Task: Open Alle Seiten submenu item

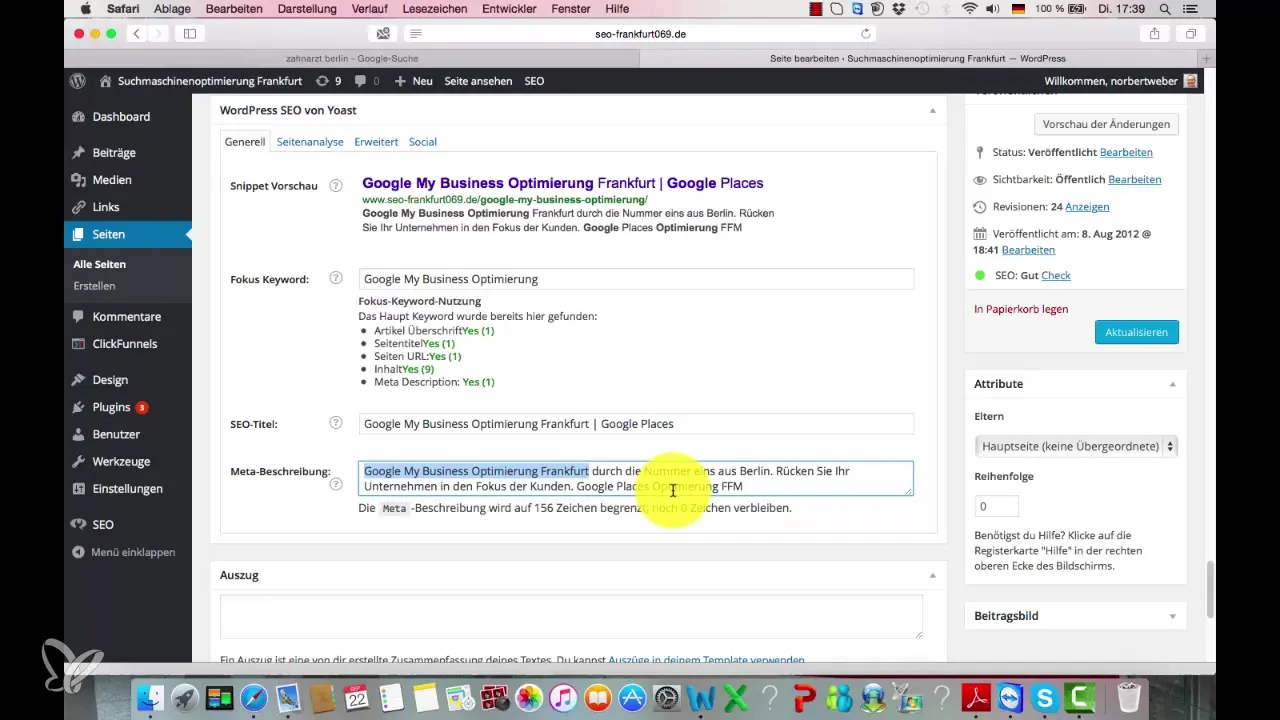Action: (x=100, y=264)
